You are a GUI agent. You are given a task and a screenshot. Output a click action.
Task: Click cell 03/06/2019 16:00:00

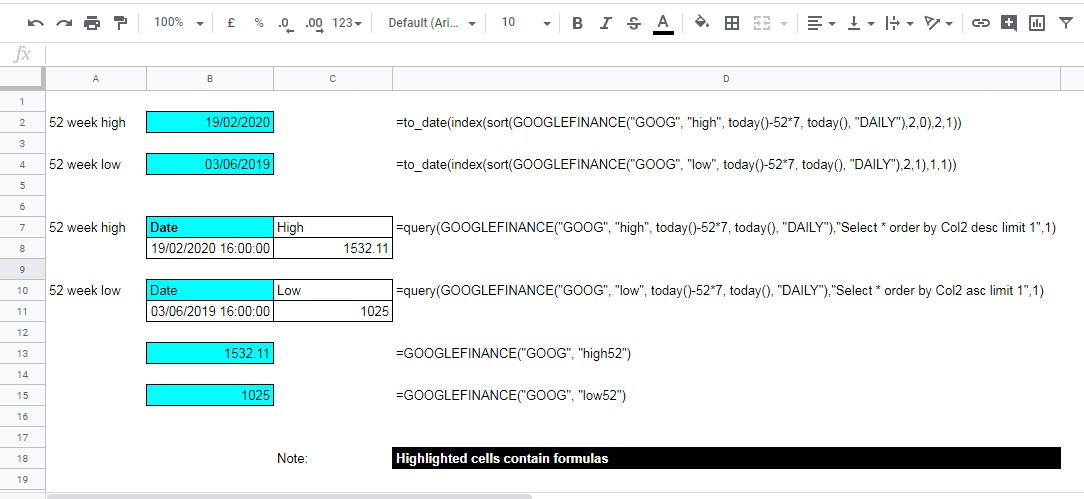[x=209, y=311]
